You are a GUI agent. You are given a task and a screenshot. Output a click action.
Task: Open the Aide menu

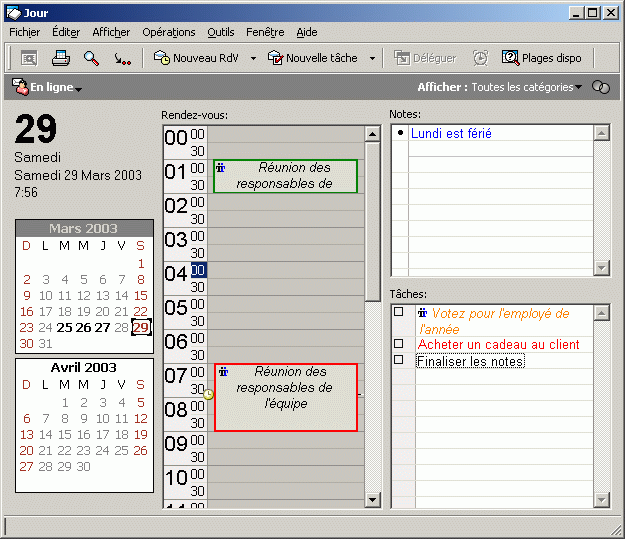point(307,32)
